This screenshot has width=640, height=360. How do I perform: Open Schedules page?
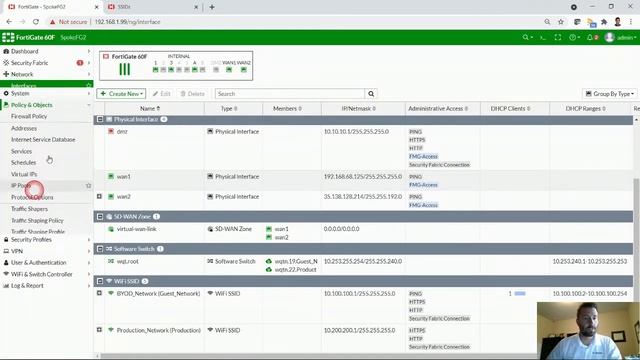click(x=23, y=162)
